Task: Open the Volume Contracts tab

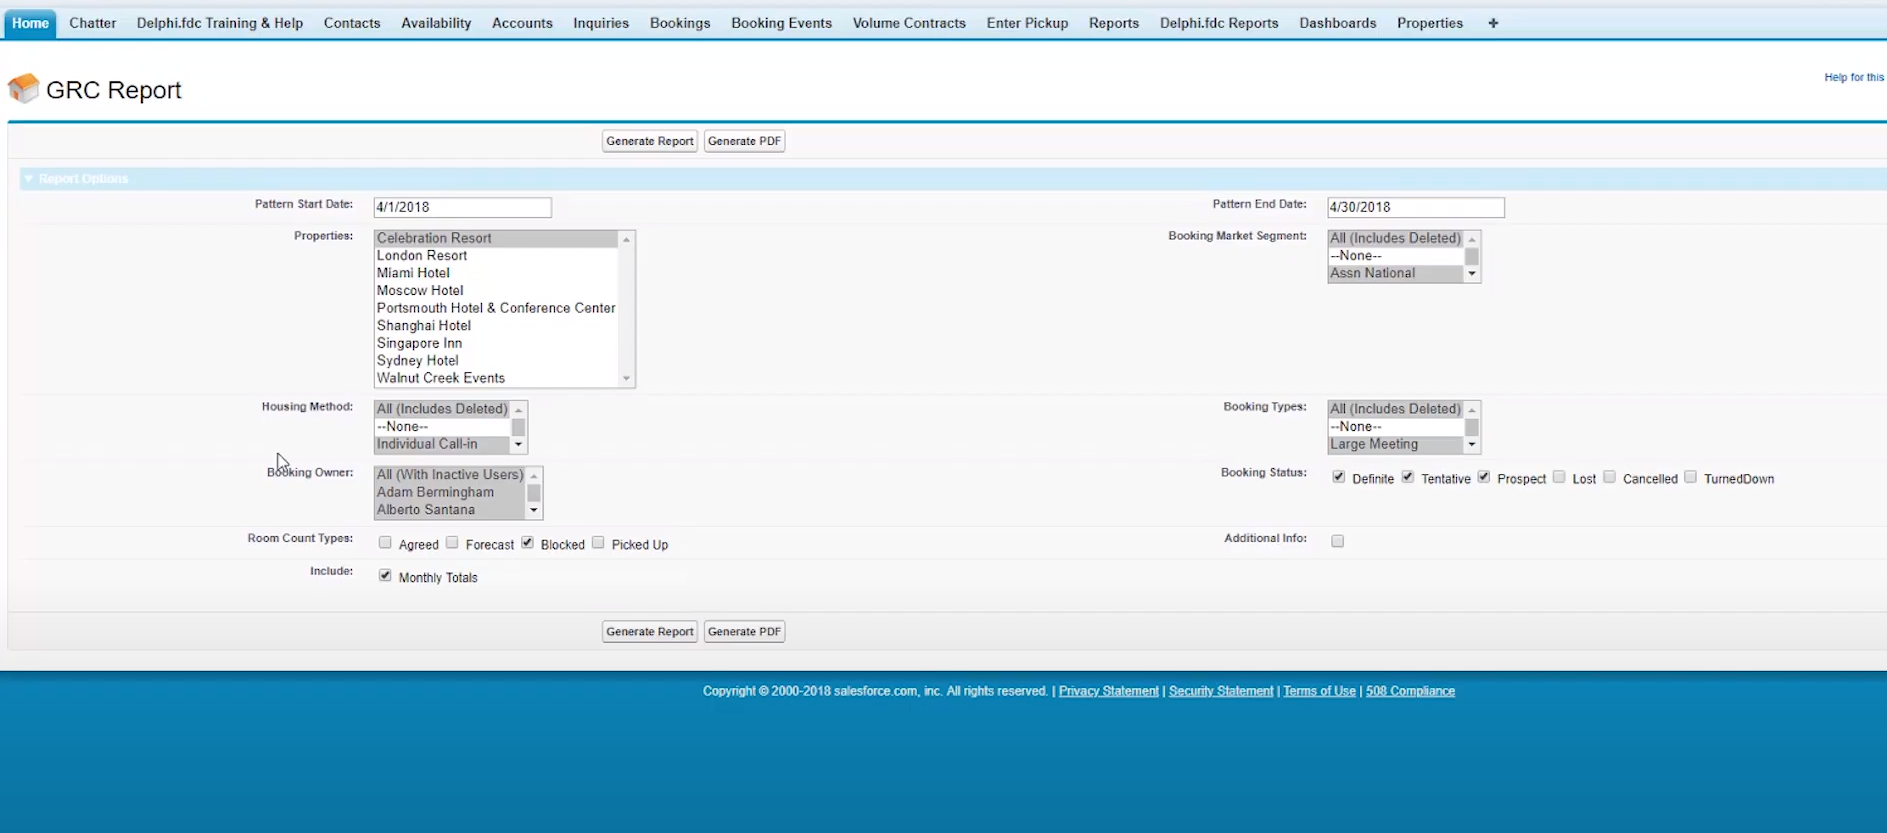Action: pyautogui.click(x=909, y=23)
